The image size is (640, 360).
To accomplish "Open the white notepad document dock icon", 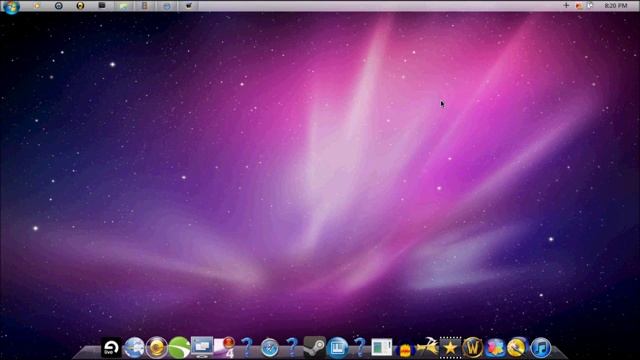I will pyautogui.click(x=382, y=348).
